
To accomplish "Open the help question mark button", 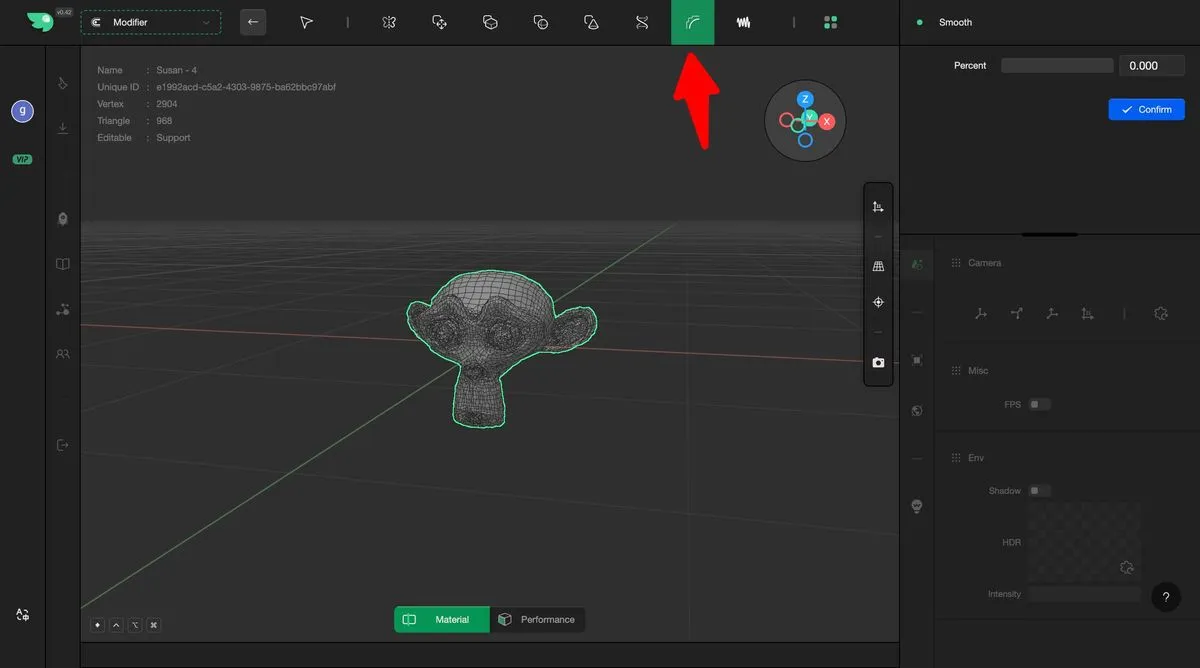I will pos(1166,597).
